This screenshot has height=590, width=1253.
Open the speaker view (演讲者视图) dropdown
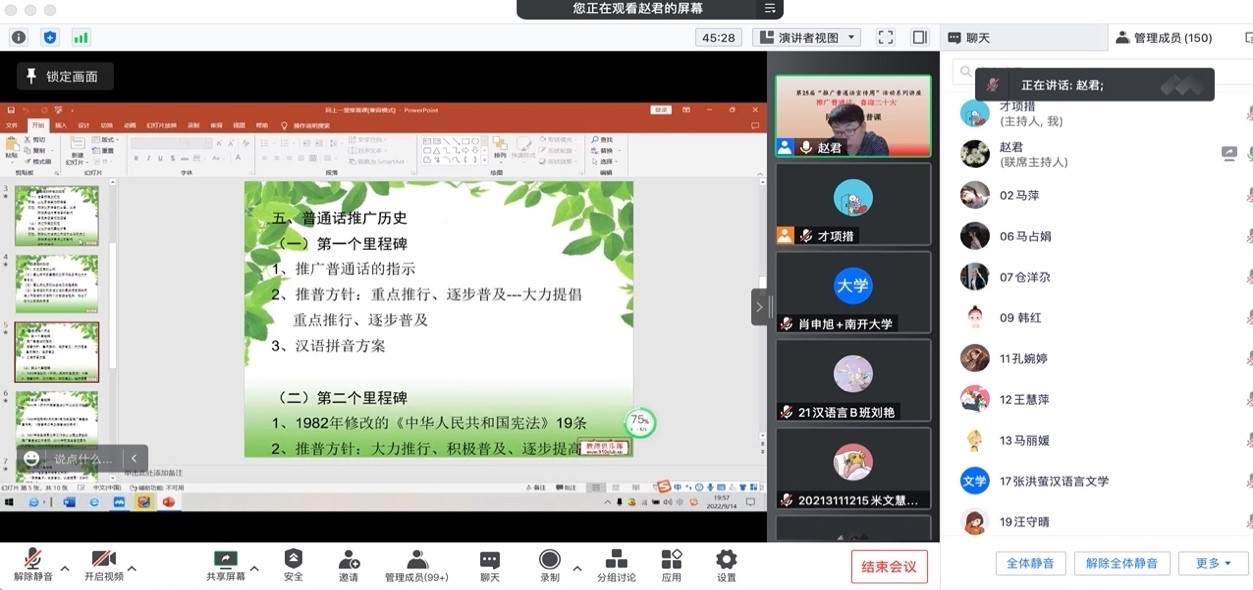[807, 38]
